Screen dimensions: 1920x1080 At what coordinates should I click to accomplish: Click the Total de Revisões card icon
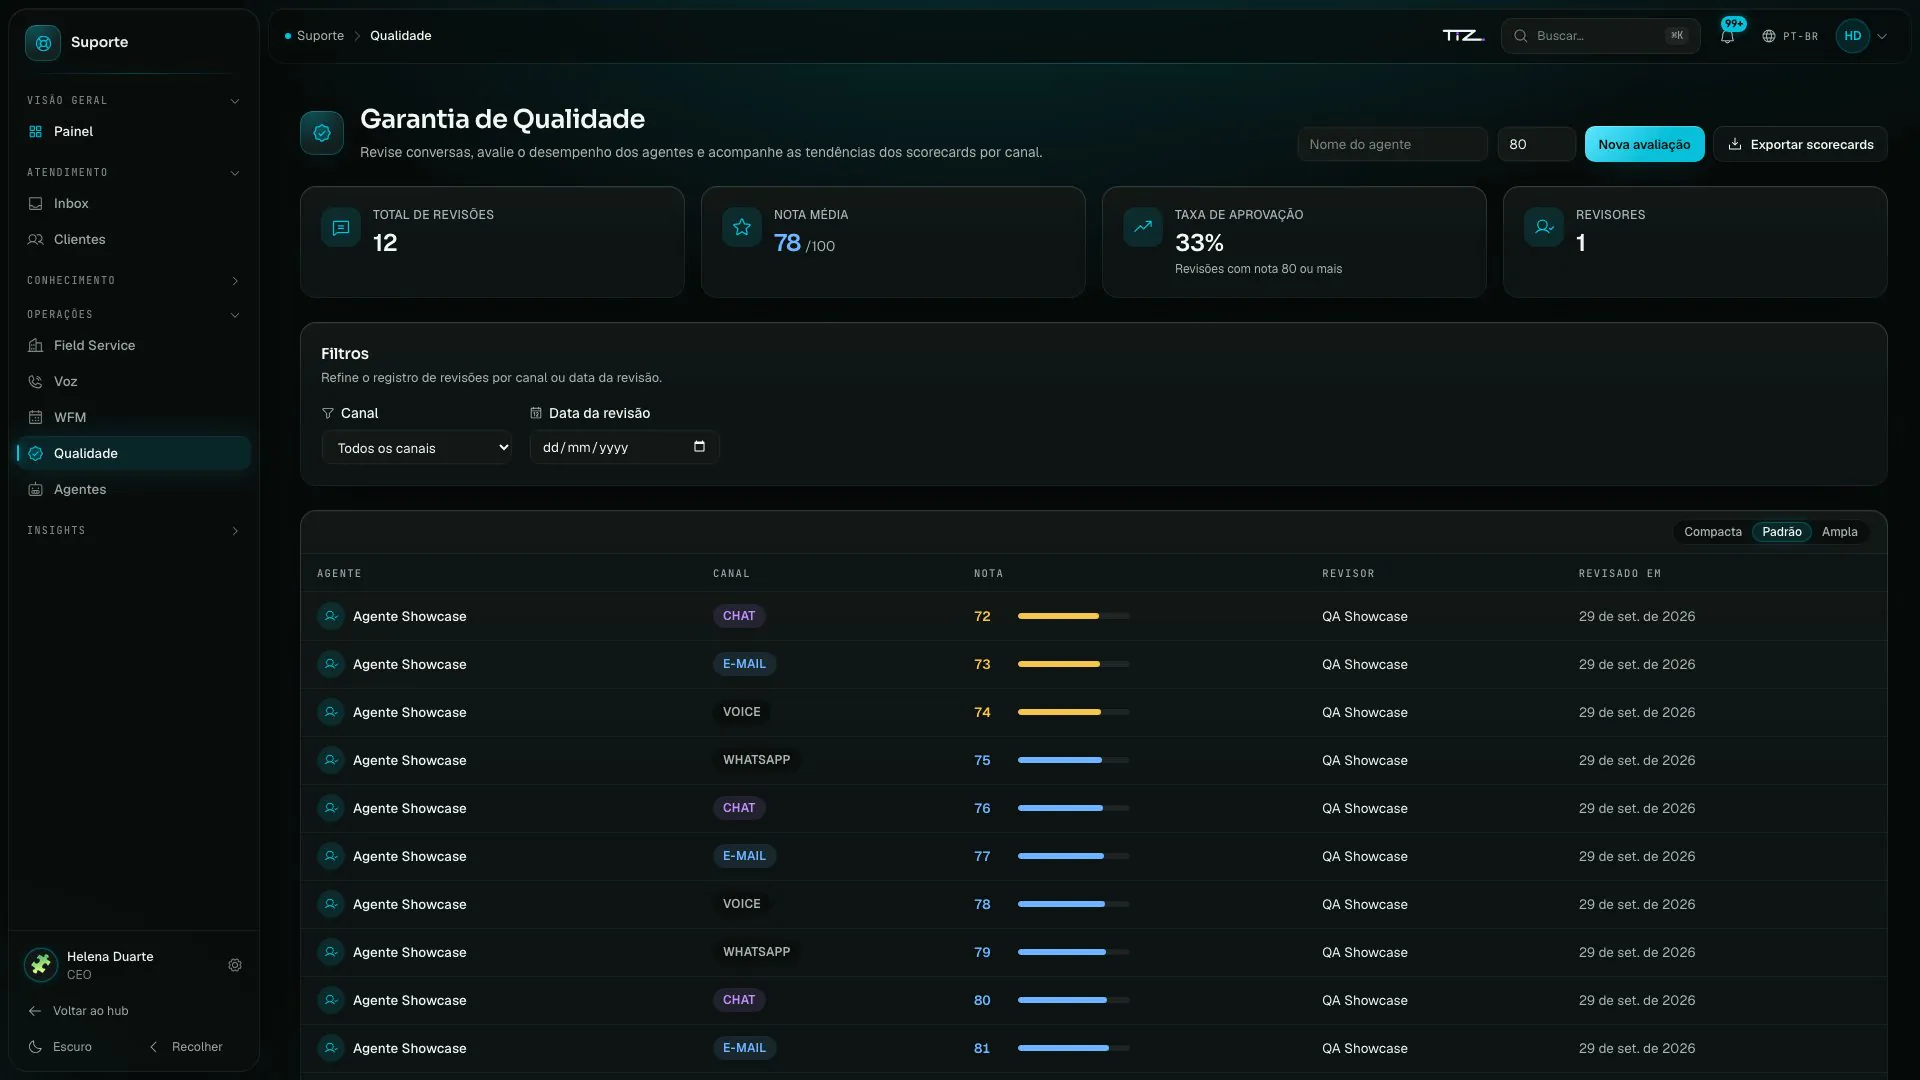coord(341,228)
